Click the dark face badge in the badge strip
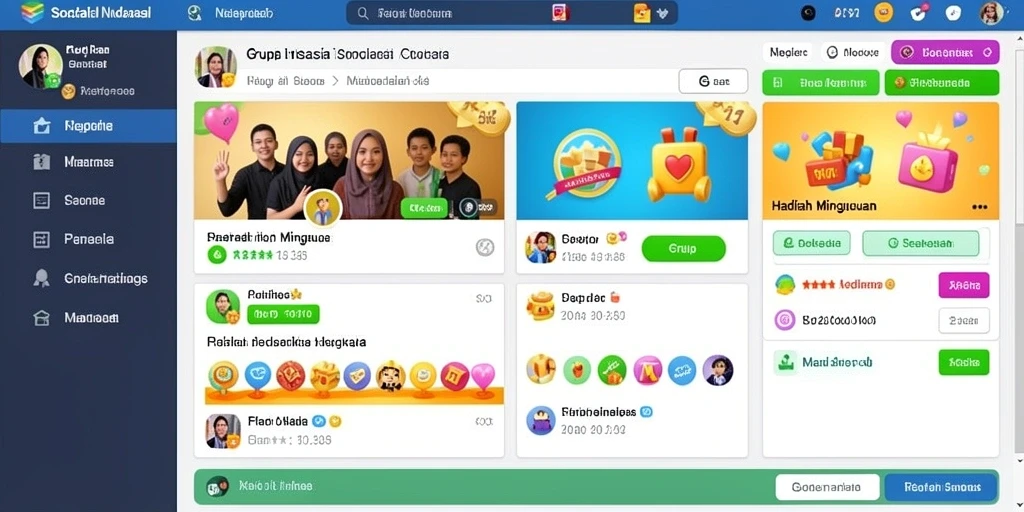This screenshot has width=1024, height=512. click(x=391, y=376)
